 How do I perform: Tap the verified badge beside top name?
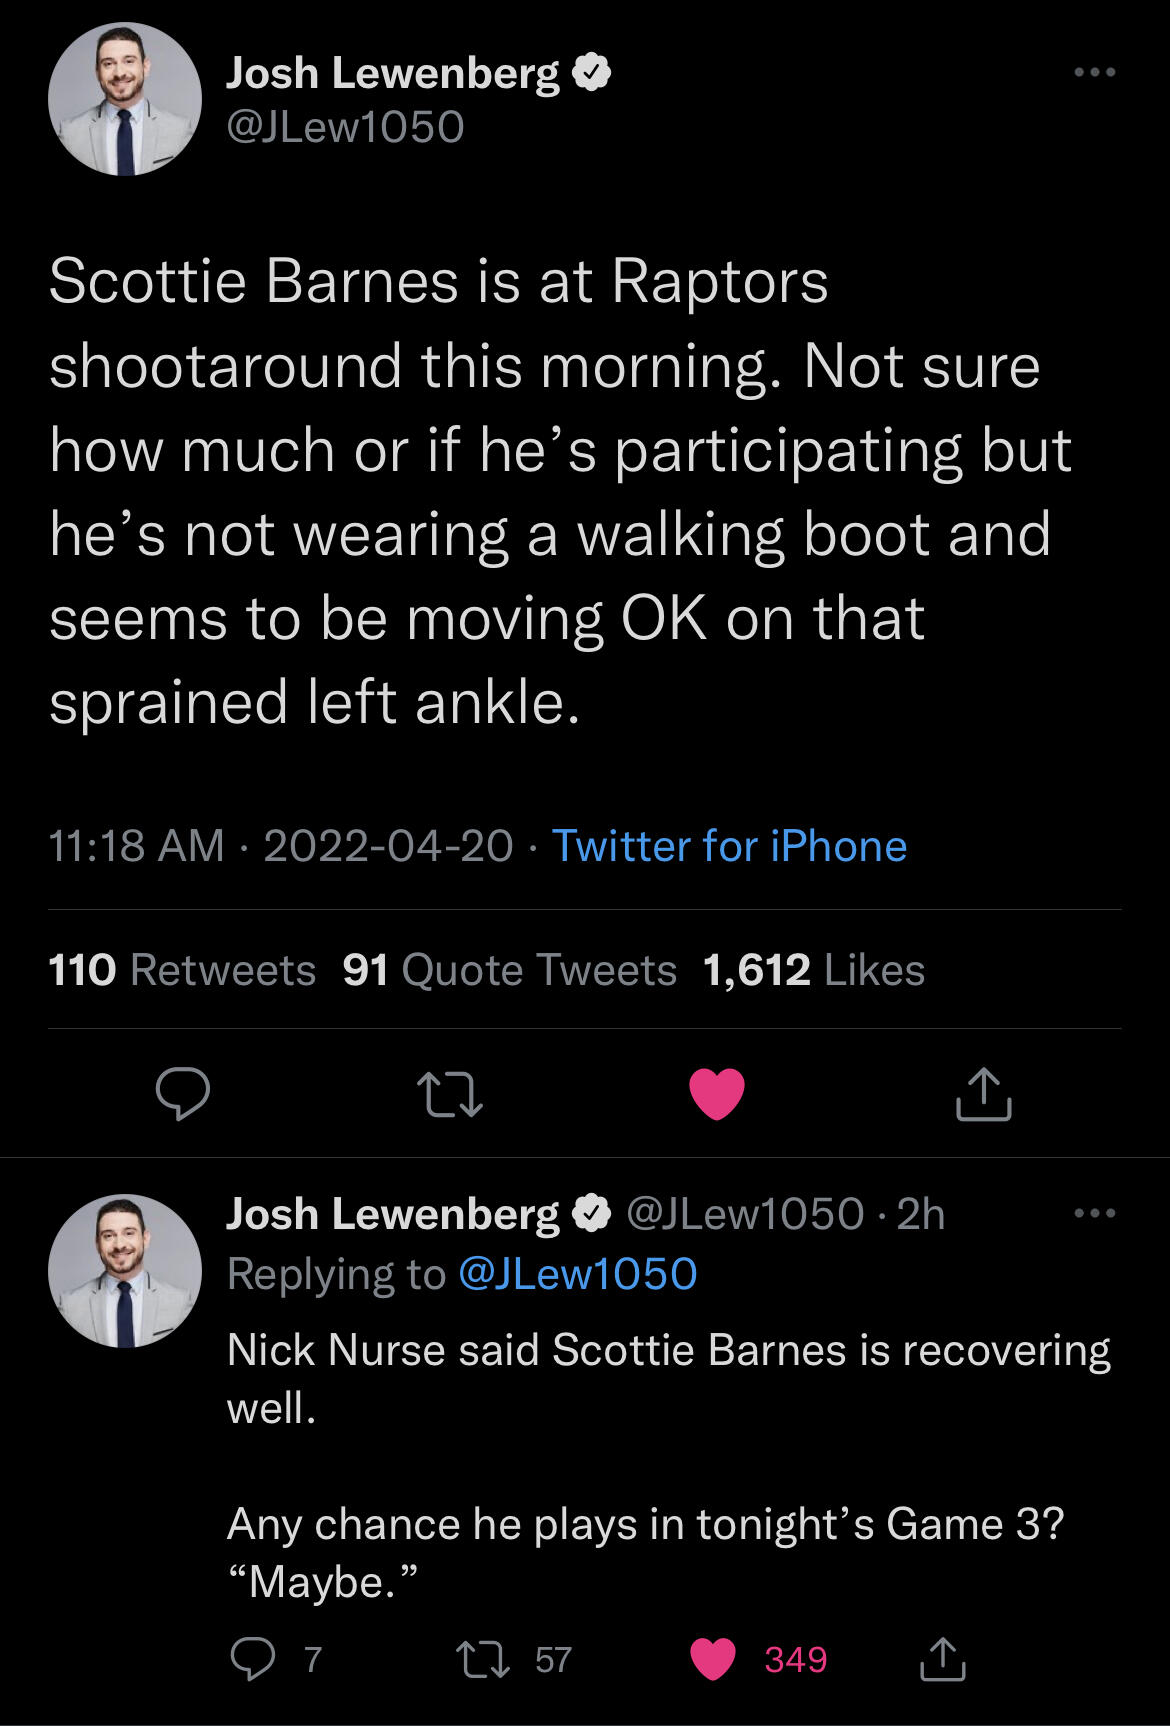point(592,73)
